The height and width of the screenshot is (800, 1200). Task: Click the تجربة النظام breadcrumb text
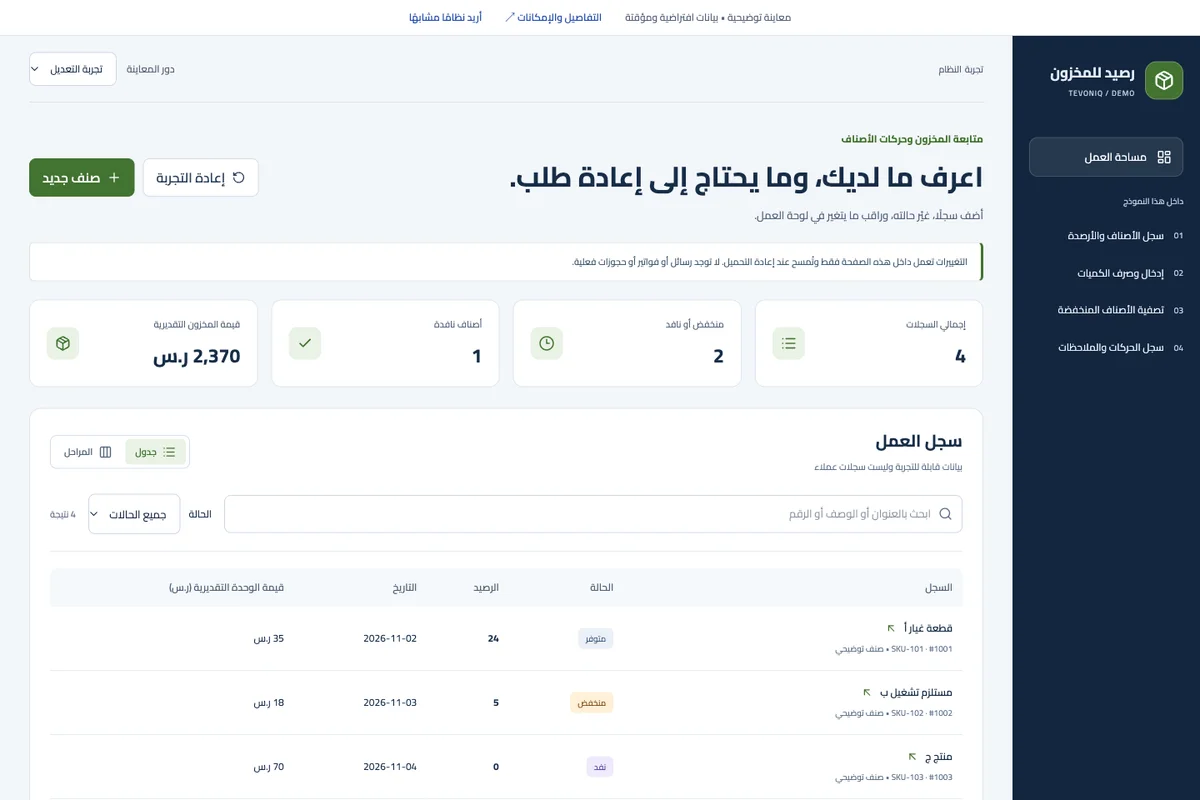(x=960, y=69)
